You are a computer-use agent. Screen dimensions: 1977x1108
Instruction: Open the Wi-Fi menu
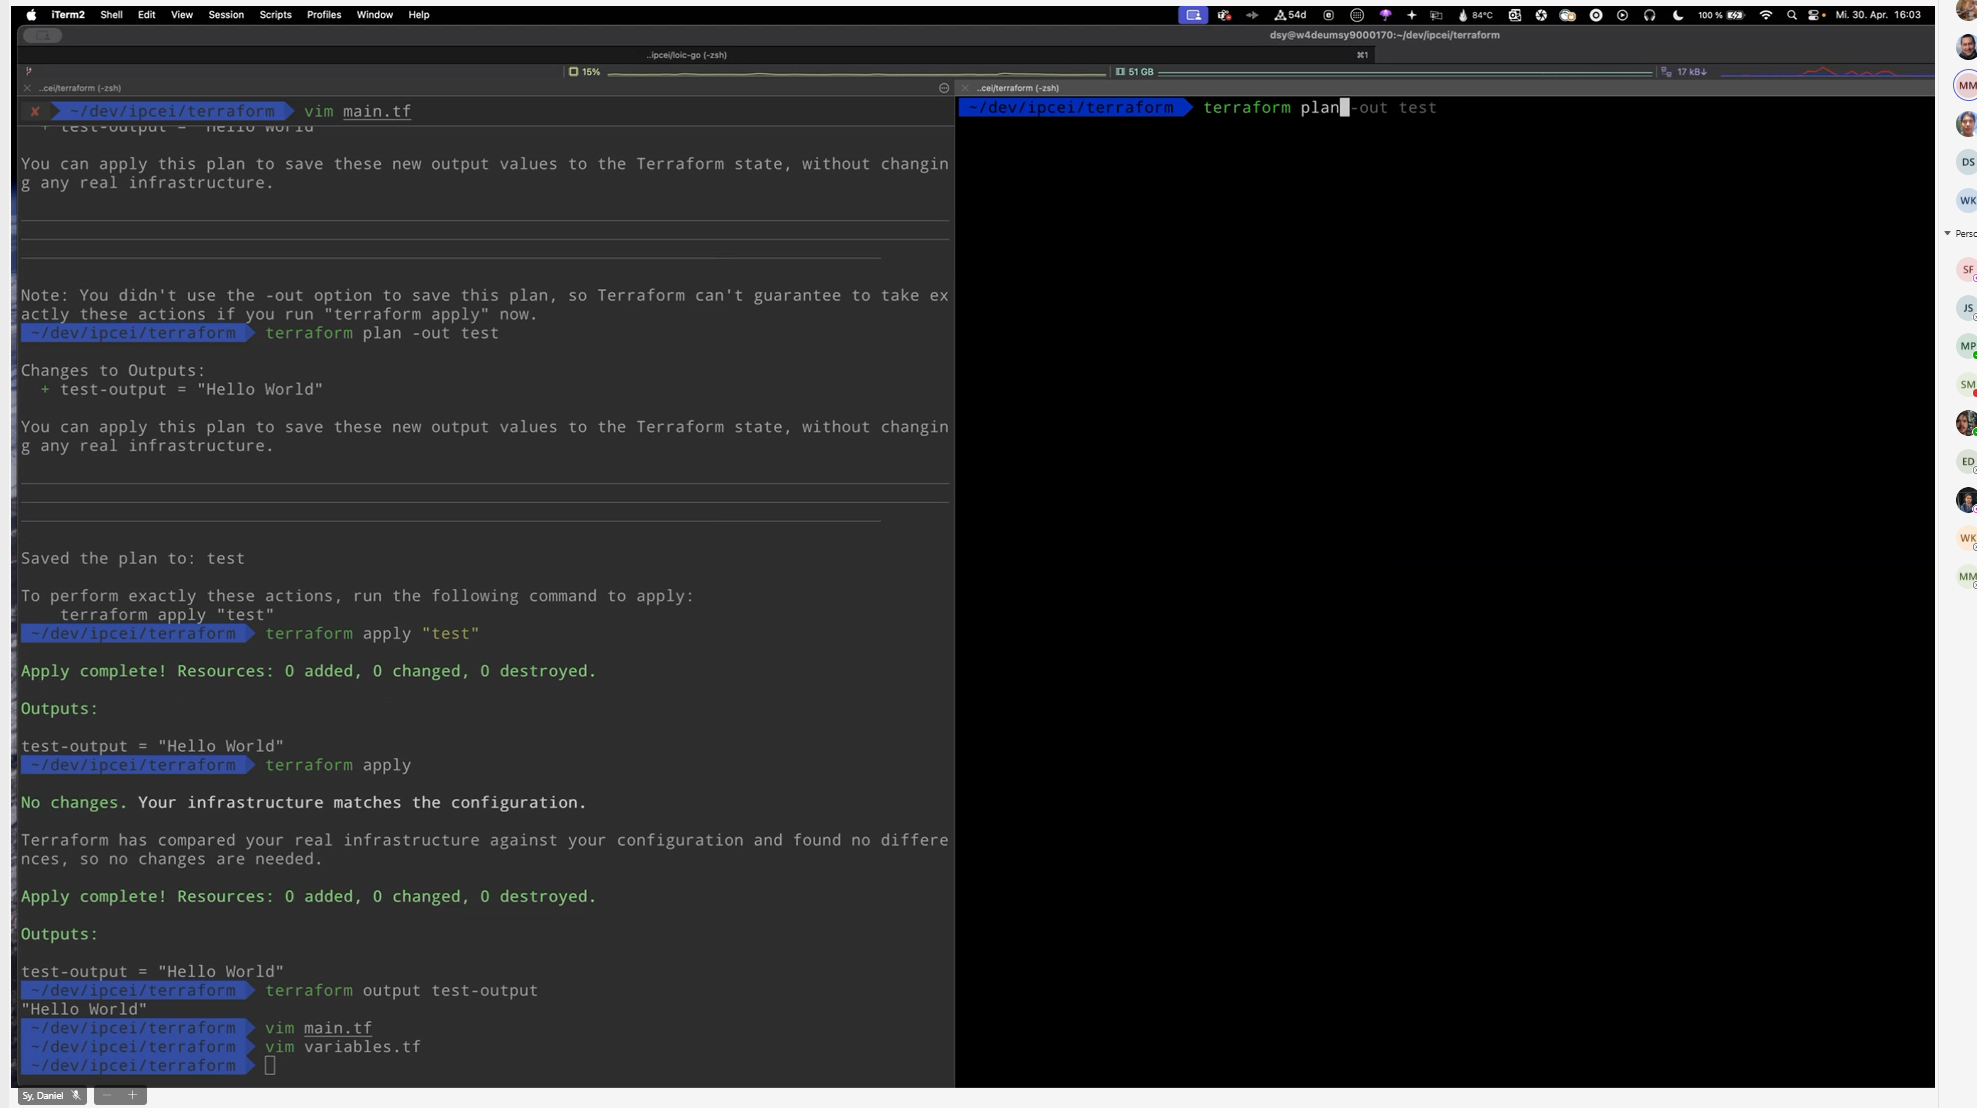(x=1766, y=15)
